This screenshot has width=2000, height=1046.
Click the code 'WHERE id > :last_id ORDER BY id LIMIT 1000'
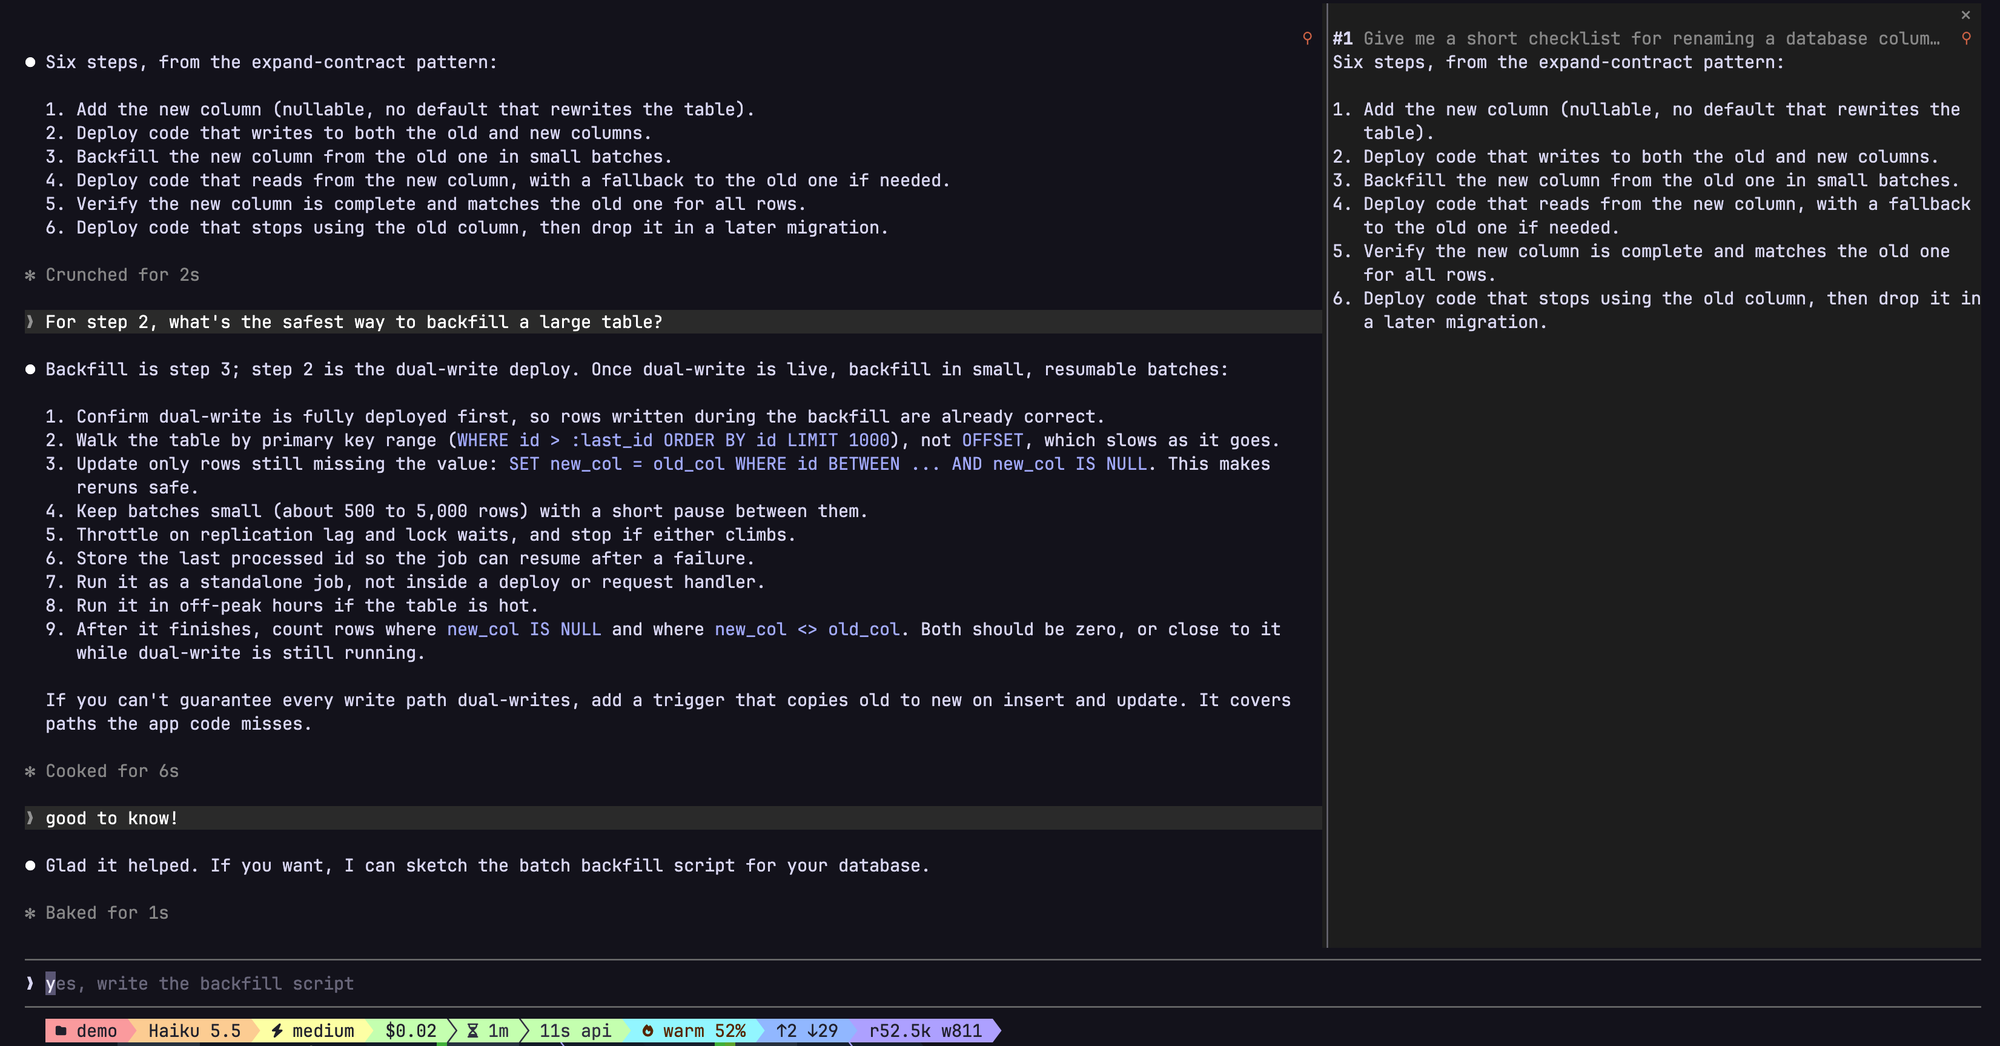673,440
